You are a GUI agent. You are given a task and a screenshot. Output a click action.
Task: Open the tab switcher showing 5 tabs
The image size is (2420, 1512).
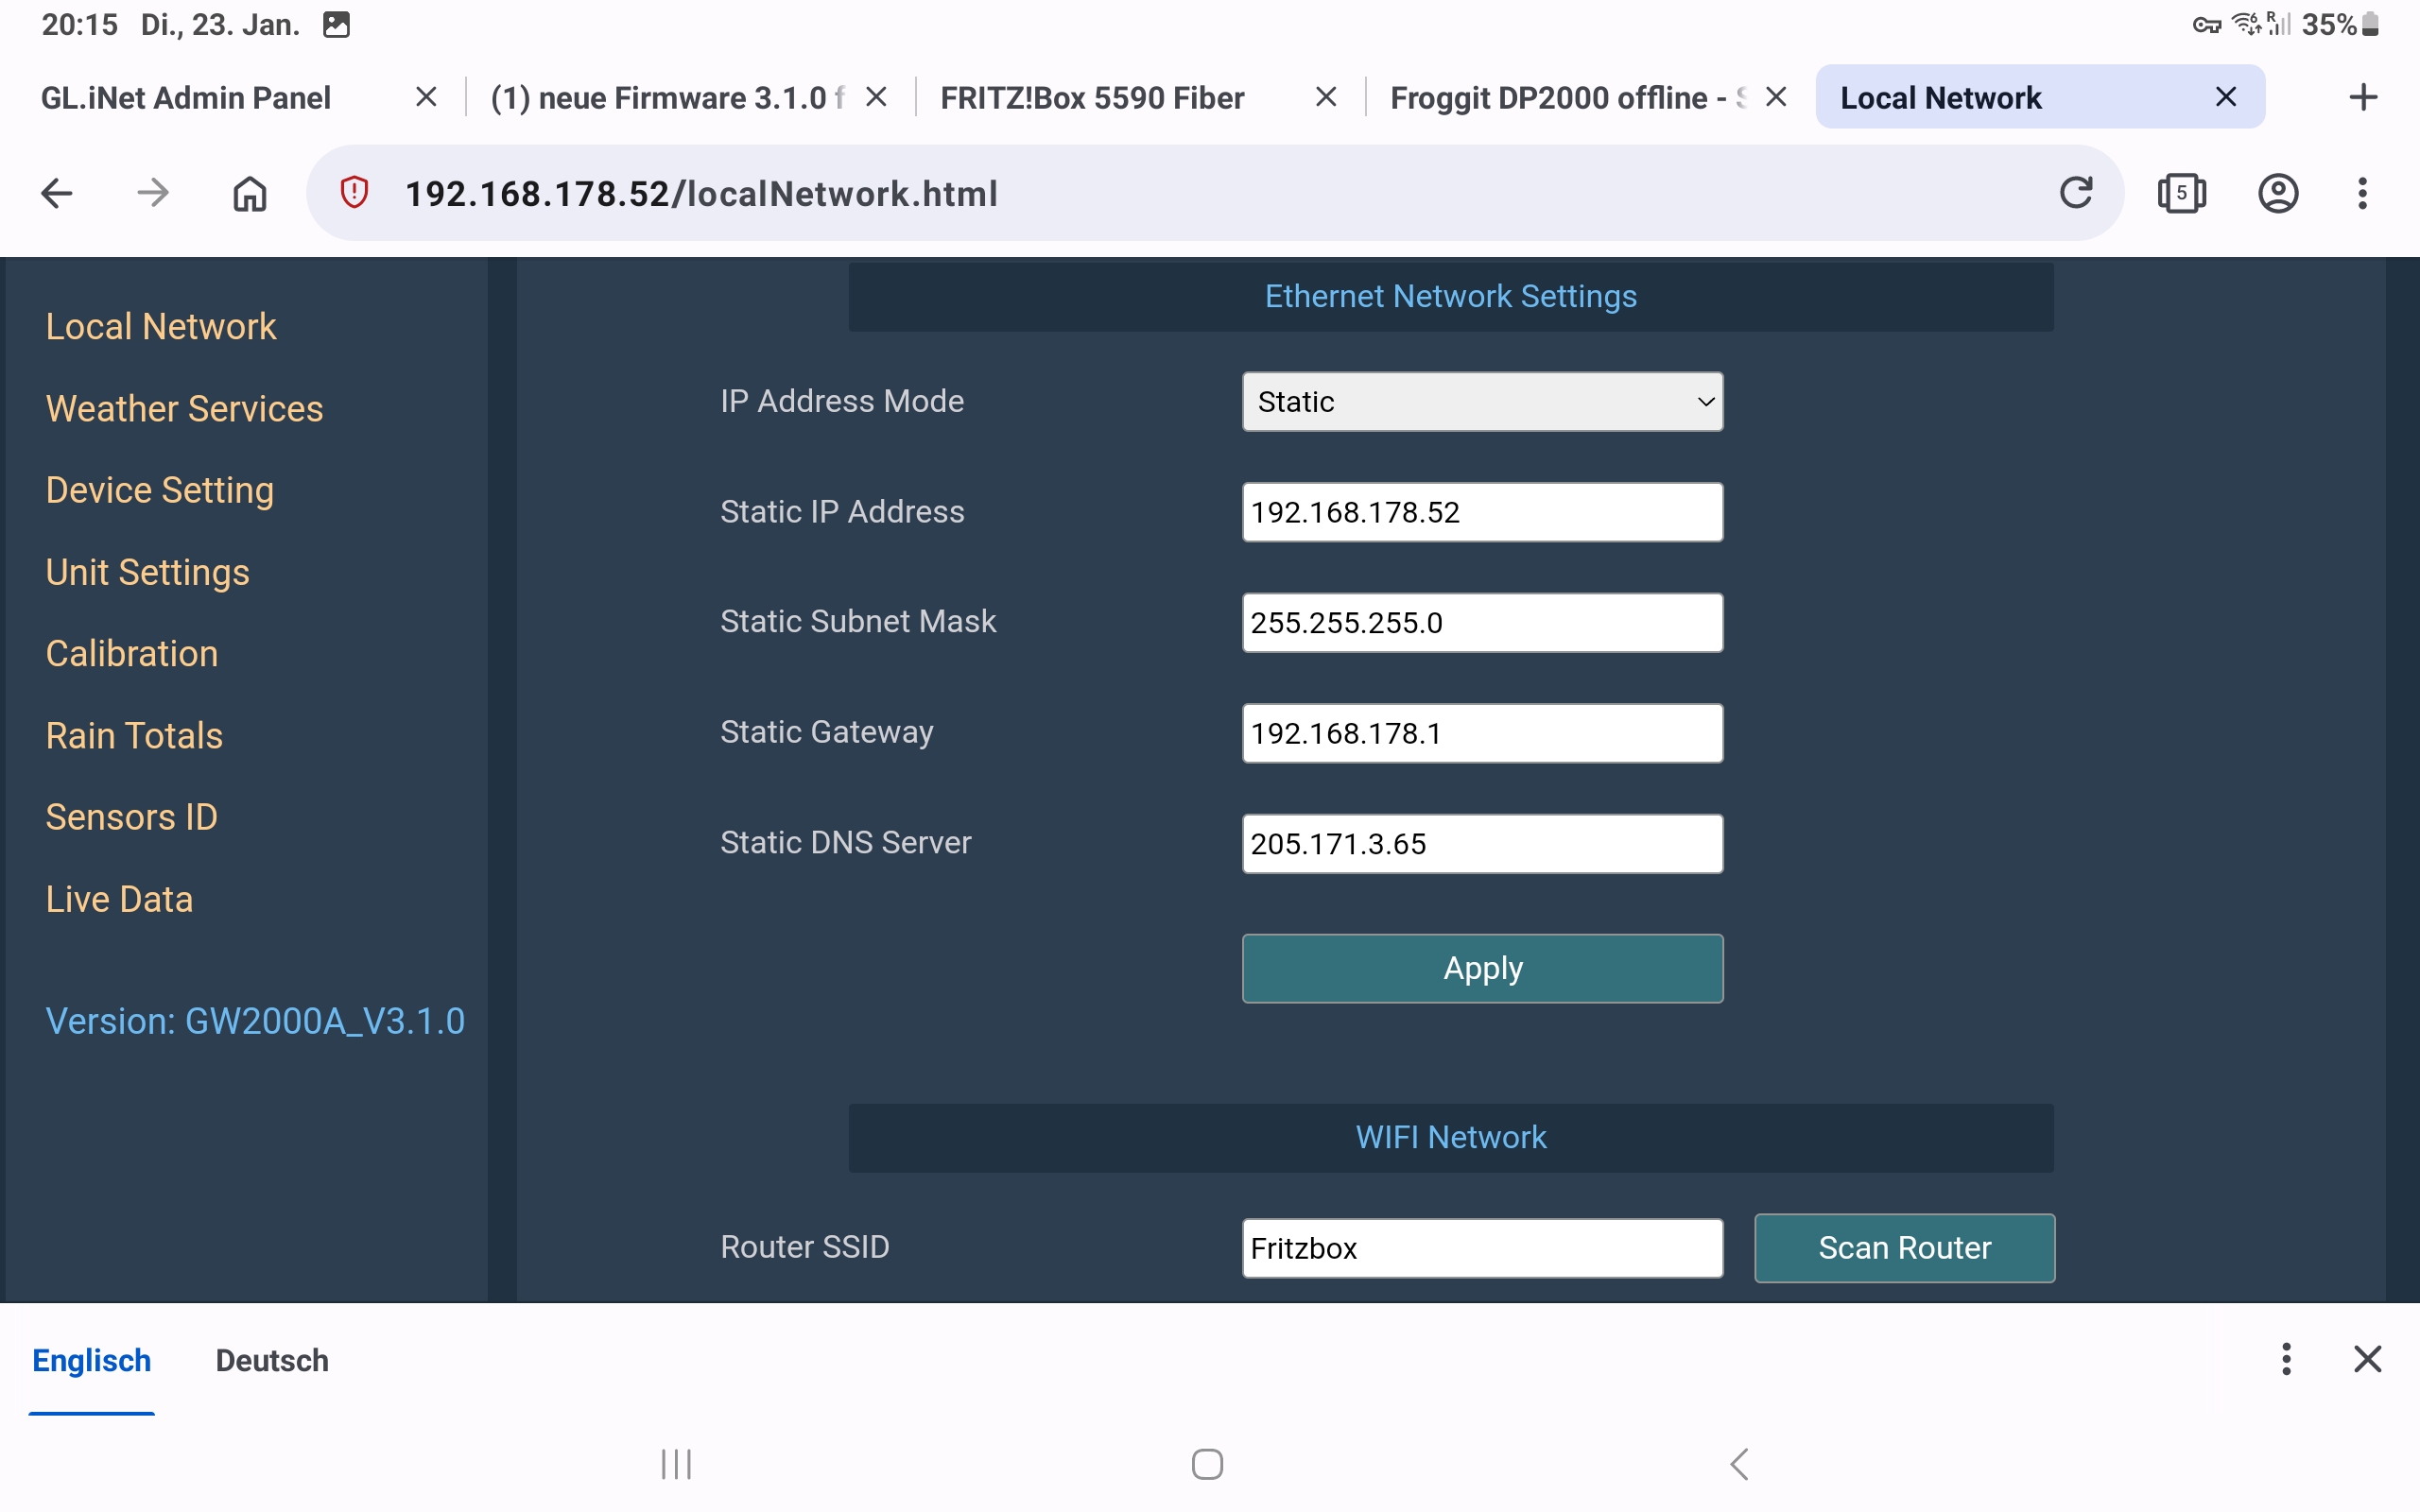(x=2181, y=193)
